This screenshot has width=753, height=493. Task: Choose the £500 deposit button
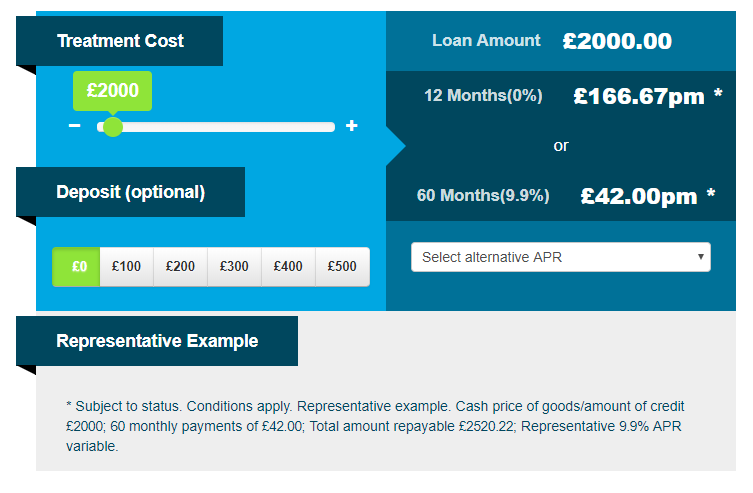tap(342, 267)
